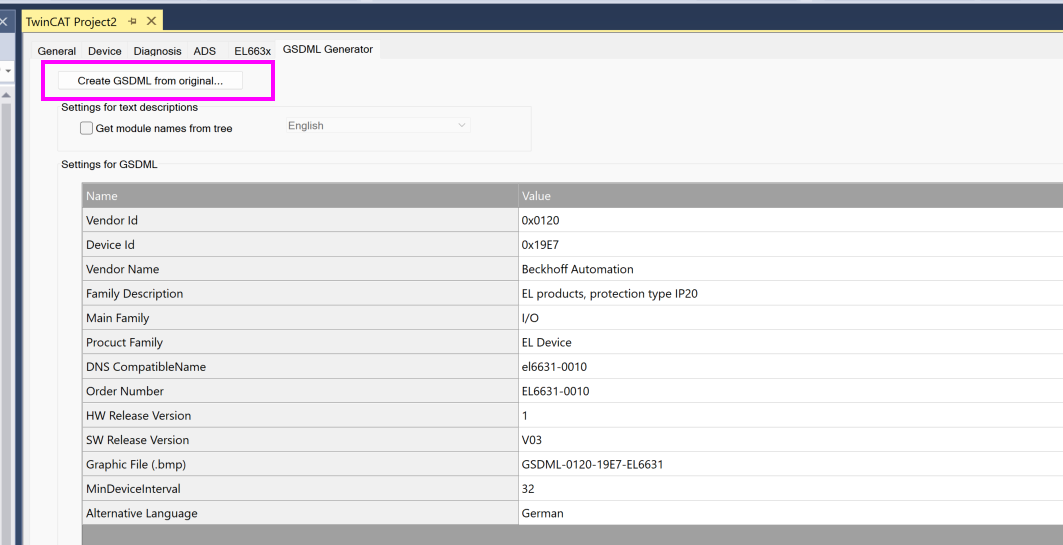This screenshot has height=545, width=1063.
Task: Select the Order Number label cell
Action: point(300,391)
